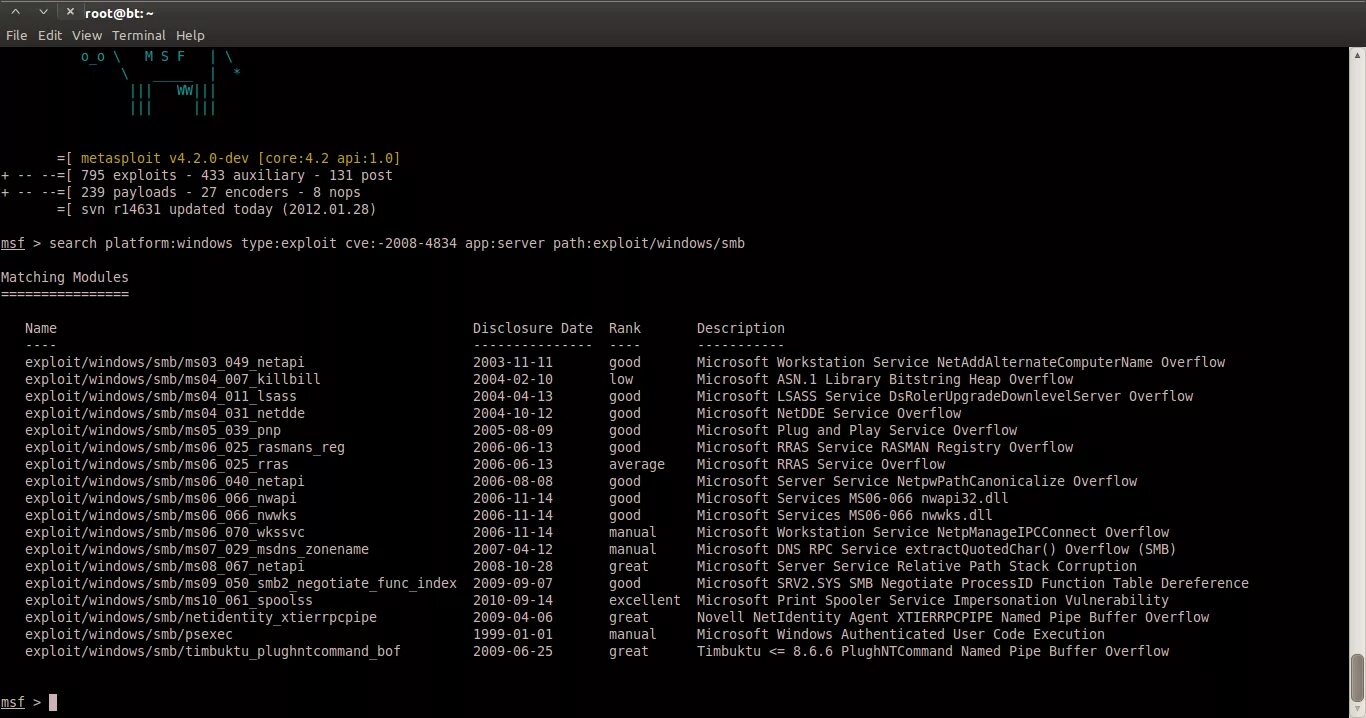
Task: Click disclosure date 1999-01-01
Action: [x=513, y=634]
